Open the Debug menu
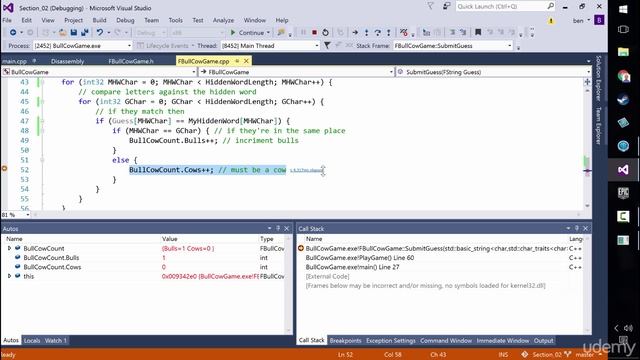The image size is (640, 360). (x=125, y=20)
